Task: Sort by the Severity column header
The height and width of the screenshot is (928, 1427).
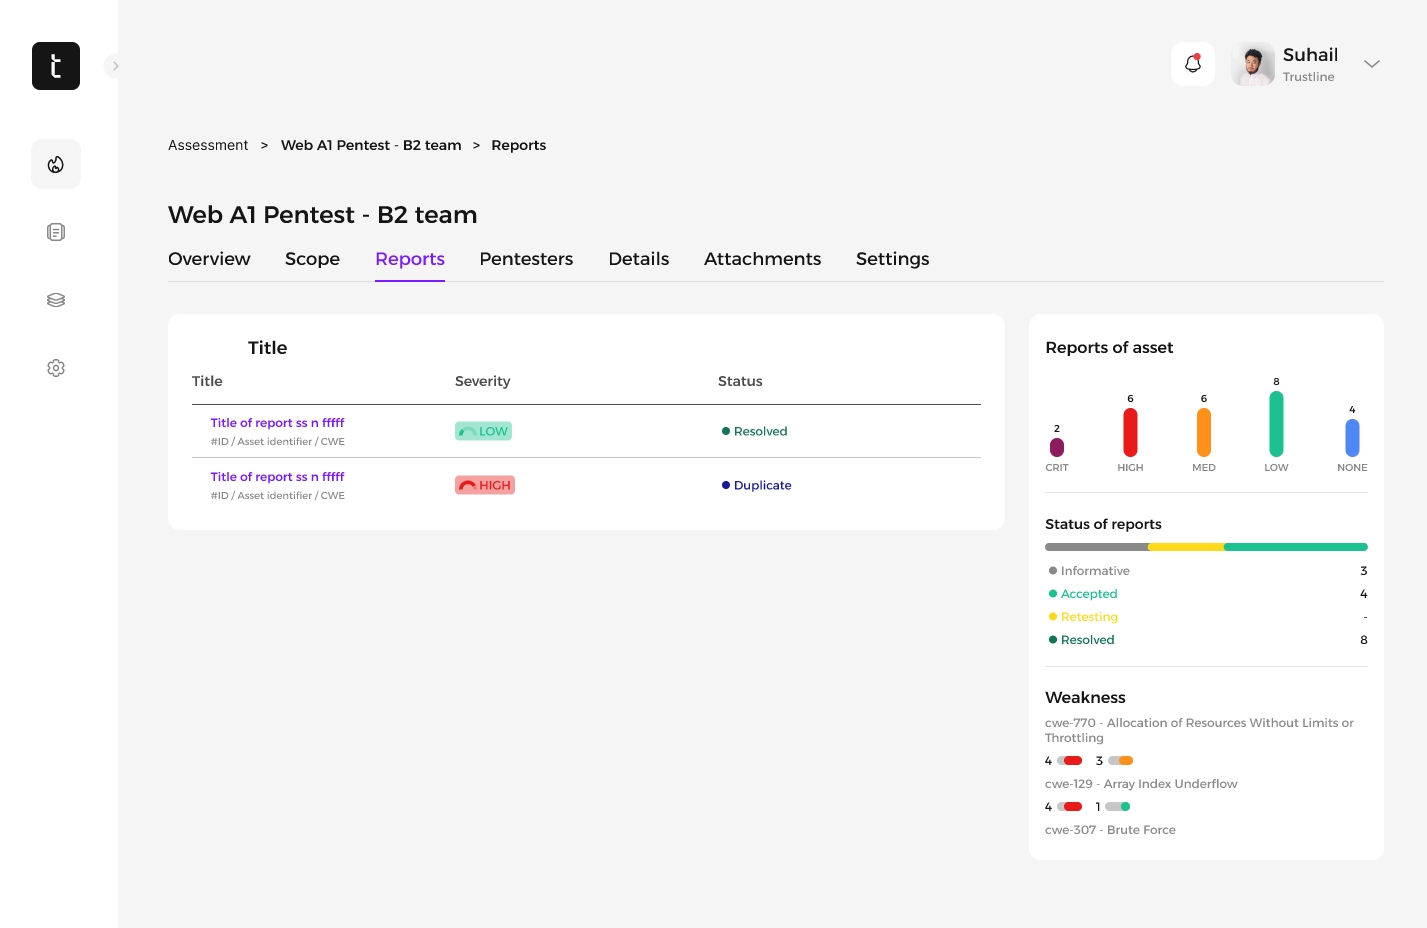Action: point(482,381)
